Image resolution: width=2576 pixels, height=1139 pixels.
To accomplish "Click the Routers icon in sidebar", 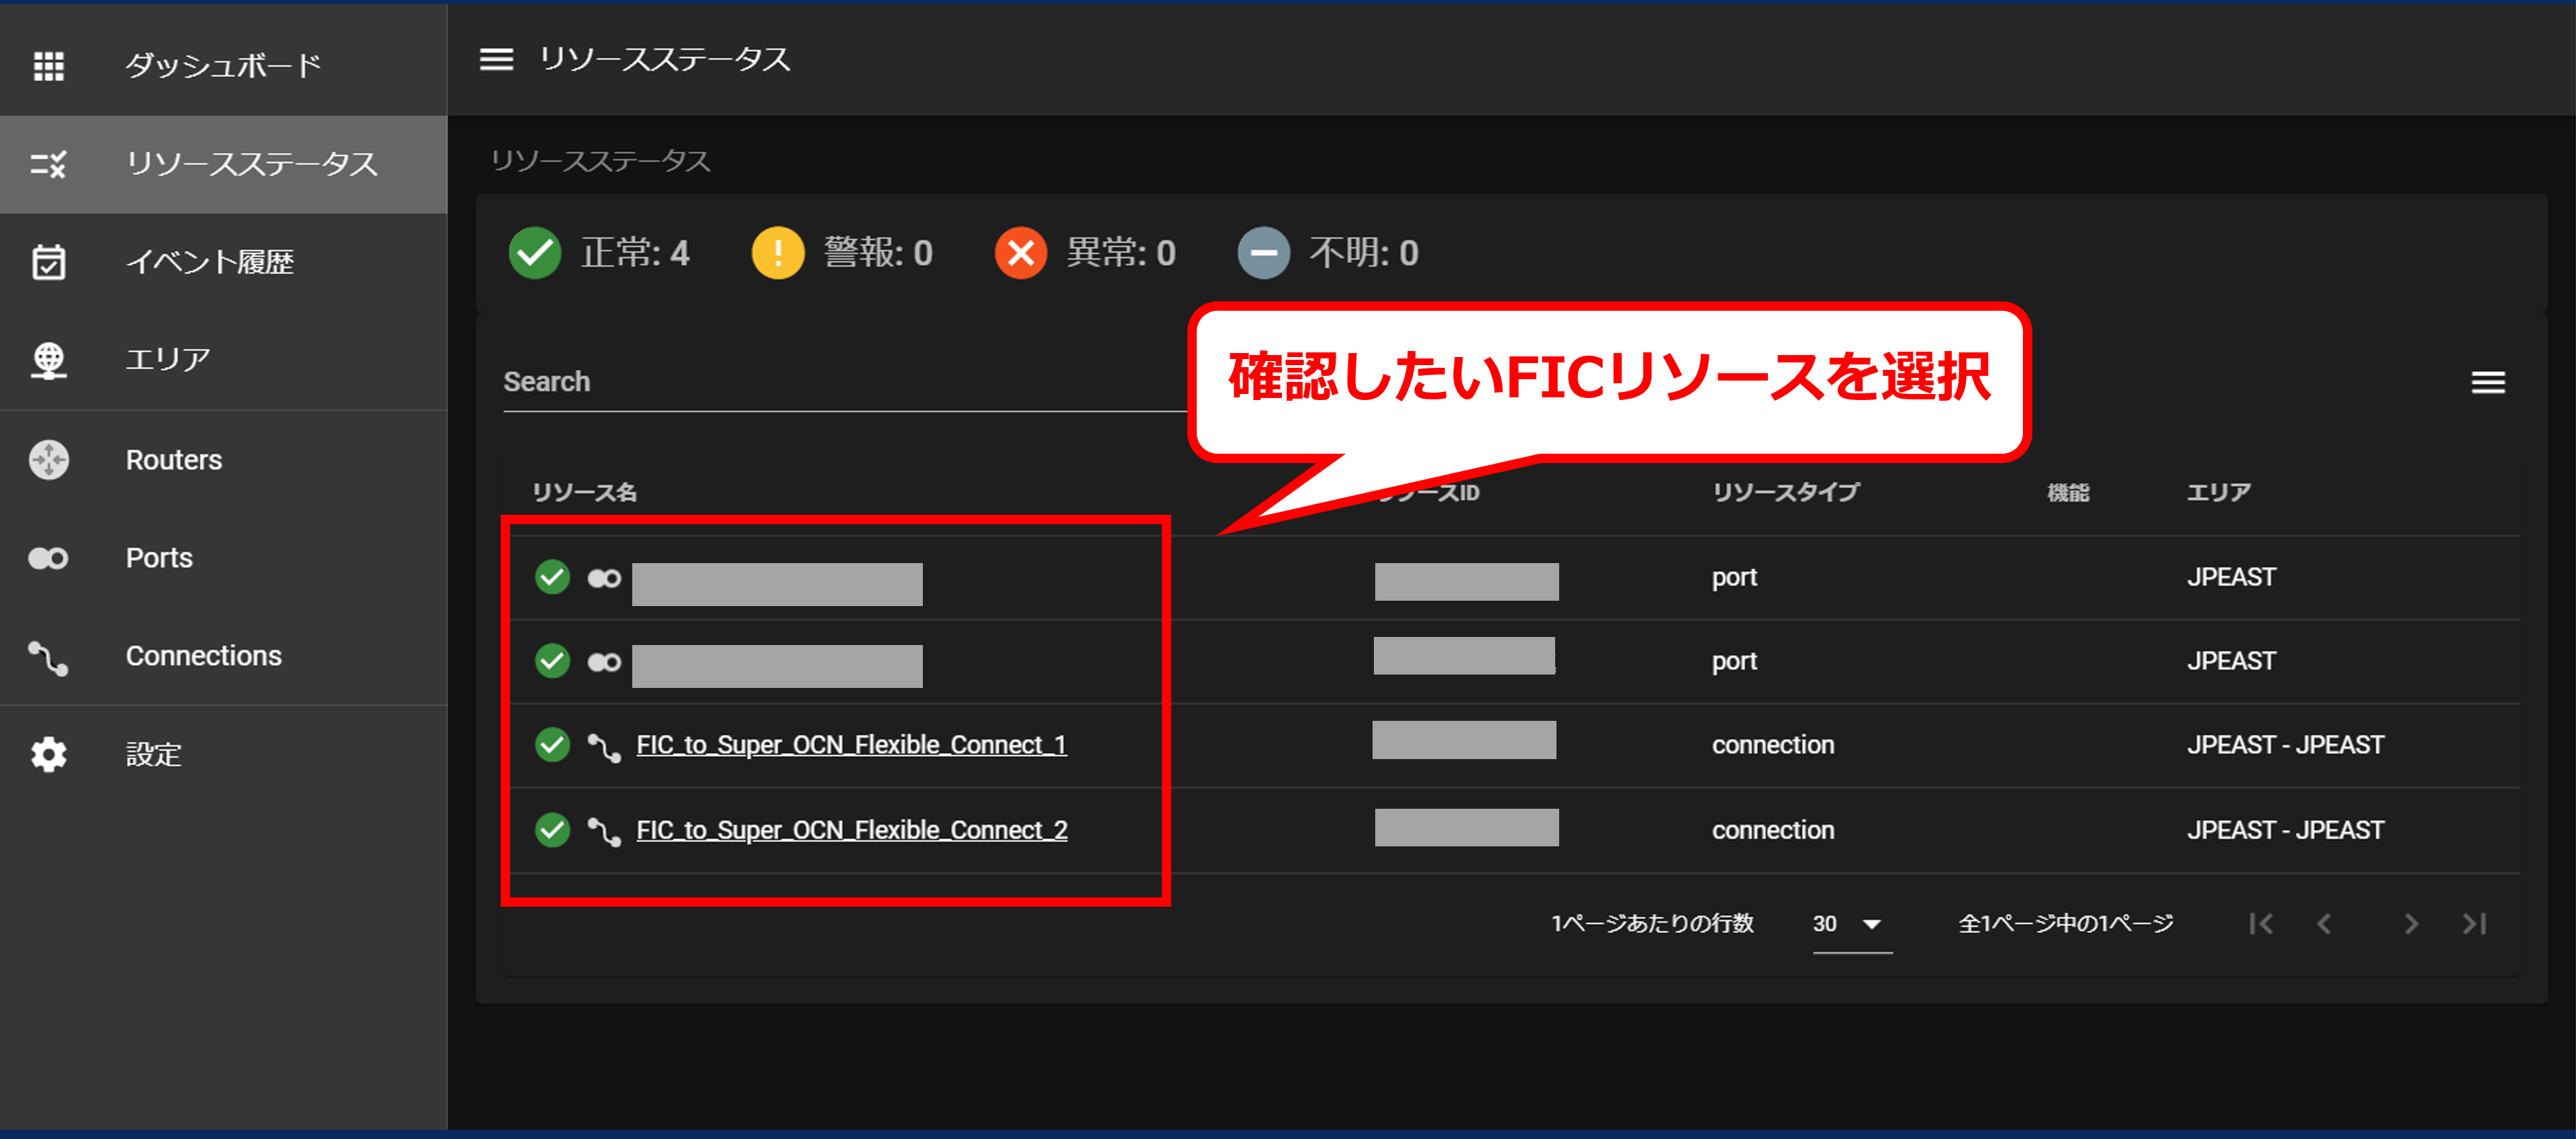I will click(48, 460).
